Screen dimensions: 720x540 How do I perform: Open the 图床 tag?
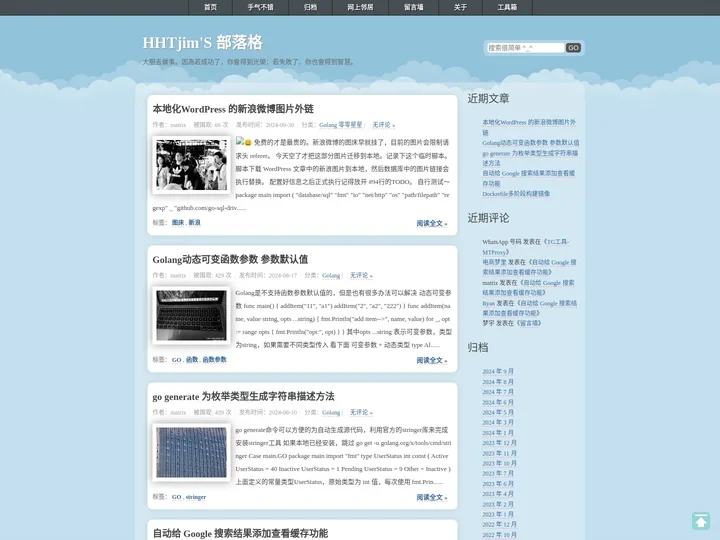click(x=178, y=223)
